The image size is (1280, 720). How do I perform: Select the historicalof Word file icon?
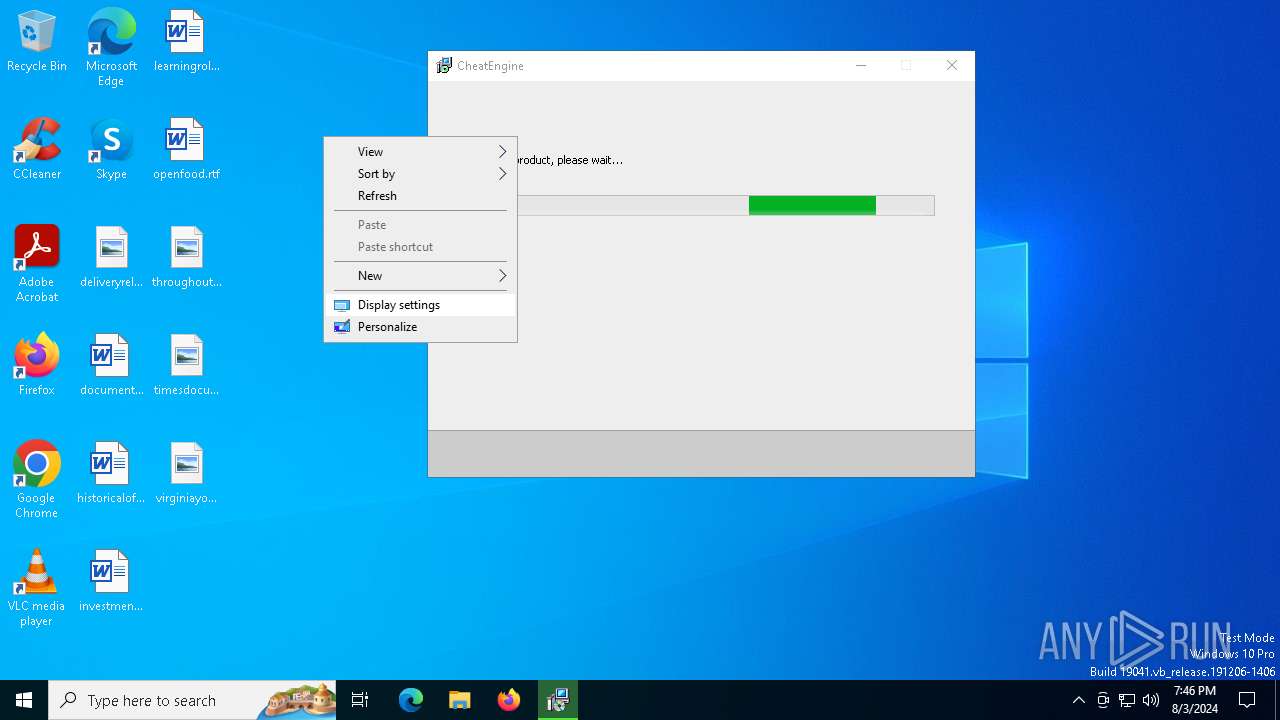pyautogui.click(x=111, y=474)
